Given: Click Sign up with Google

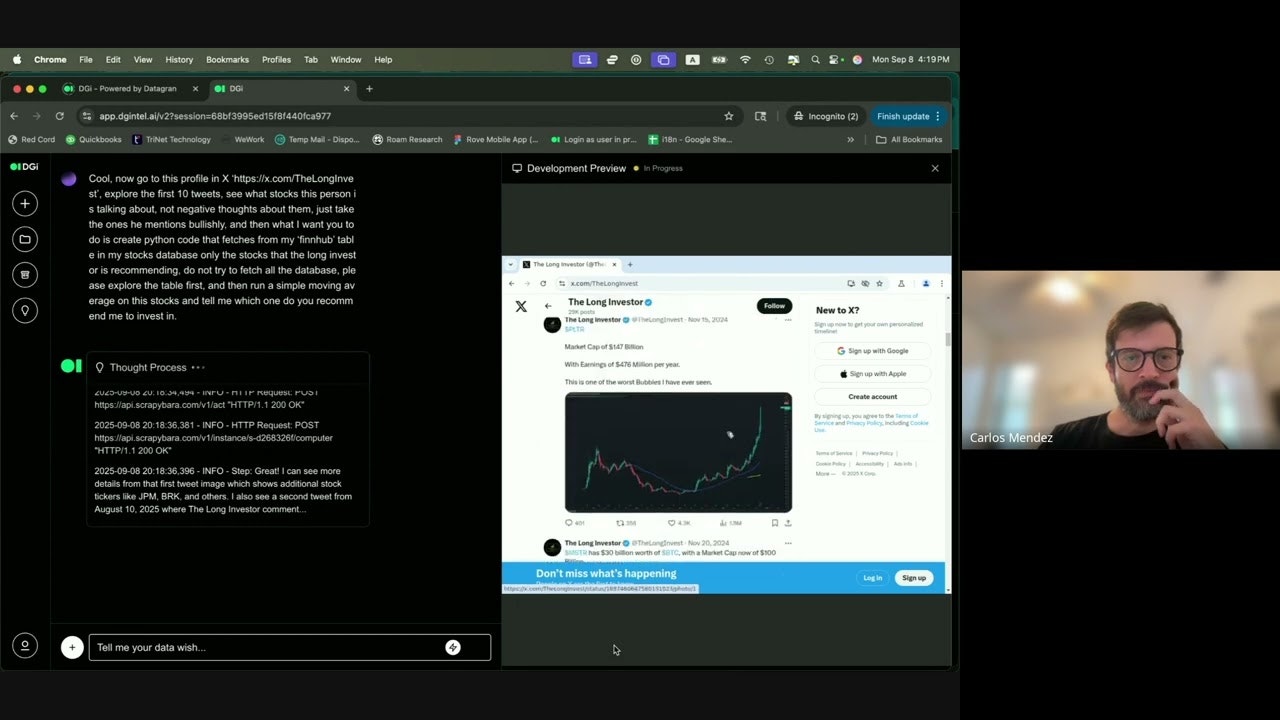Looking at the screenshot, I should (872, 351).
